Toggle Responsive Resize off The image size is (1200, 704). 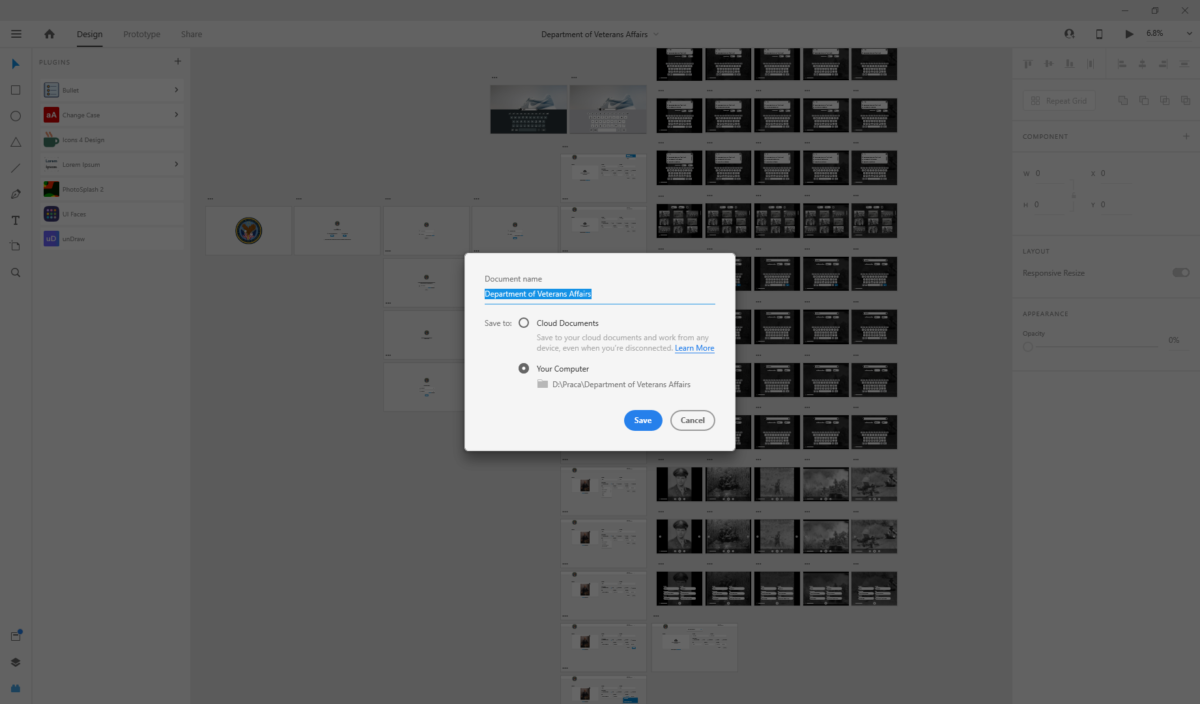(x=1180, y=272)
